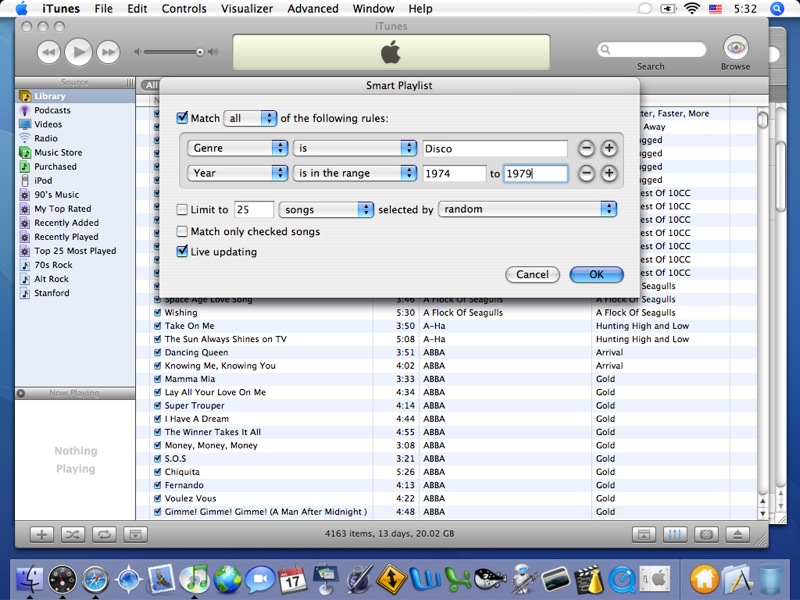Click the eject disc button
Image resolution: width=800 pixels, height=600 pixels.
point(737,534)
